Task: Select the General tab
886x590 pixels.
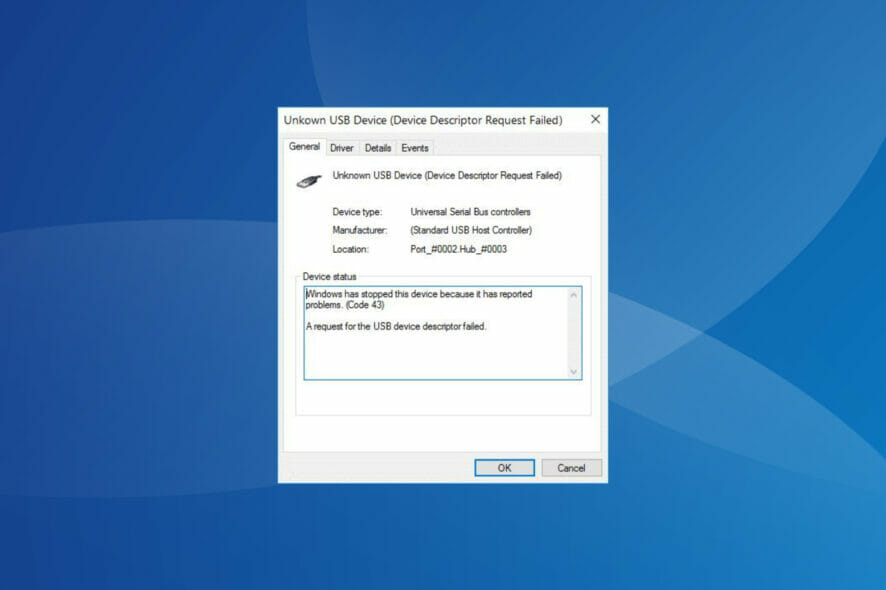Action: point(304,147)
